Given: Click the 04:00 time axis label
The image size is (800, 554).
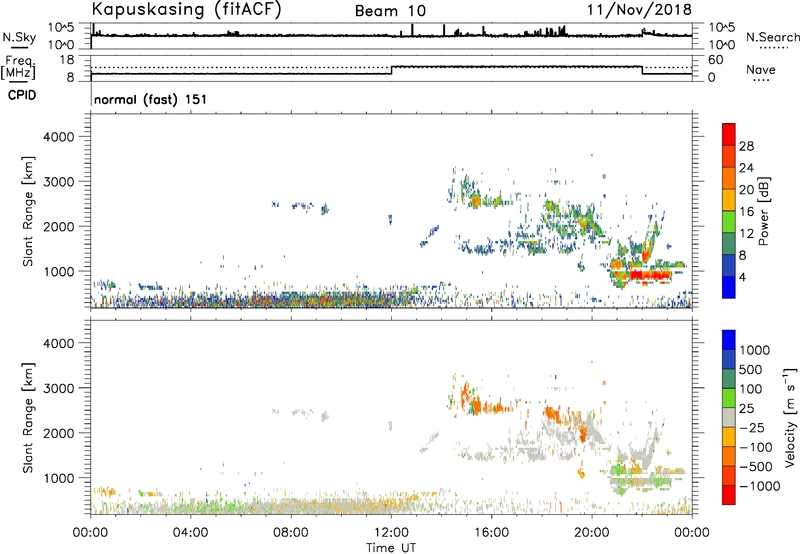Looking at the screenshot, I should [x=190, y=533].
